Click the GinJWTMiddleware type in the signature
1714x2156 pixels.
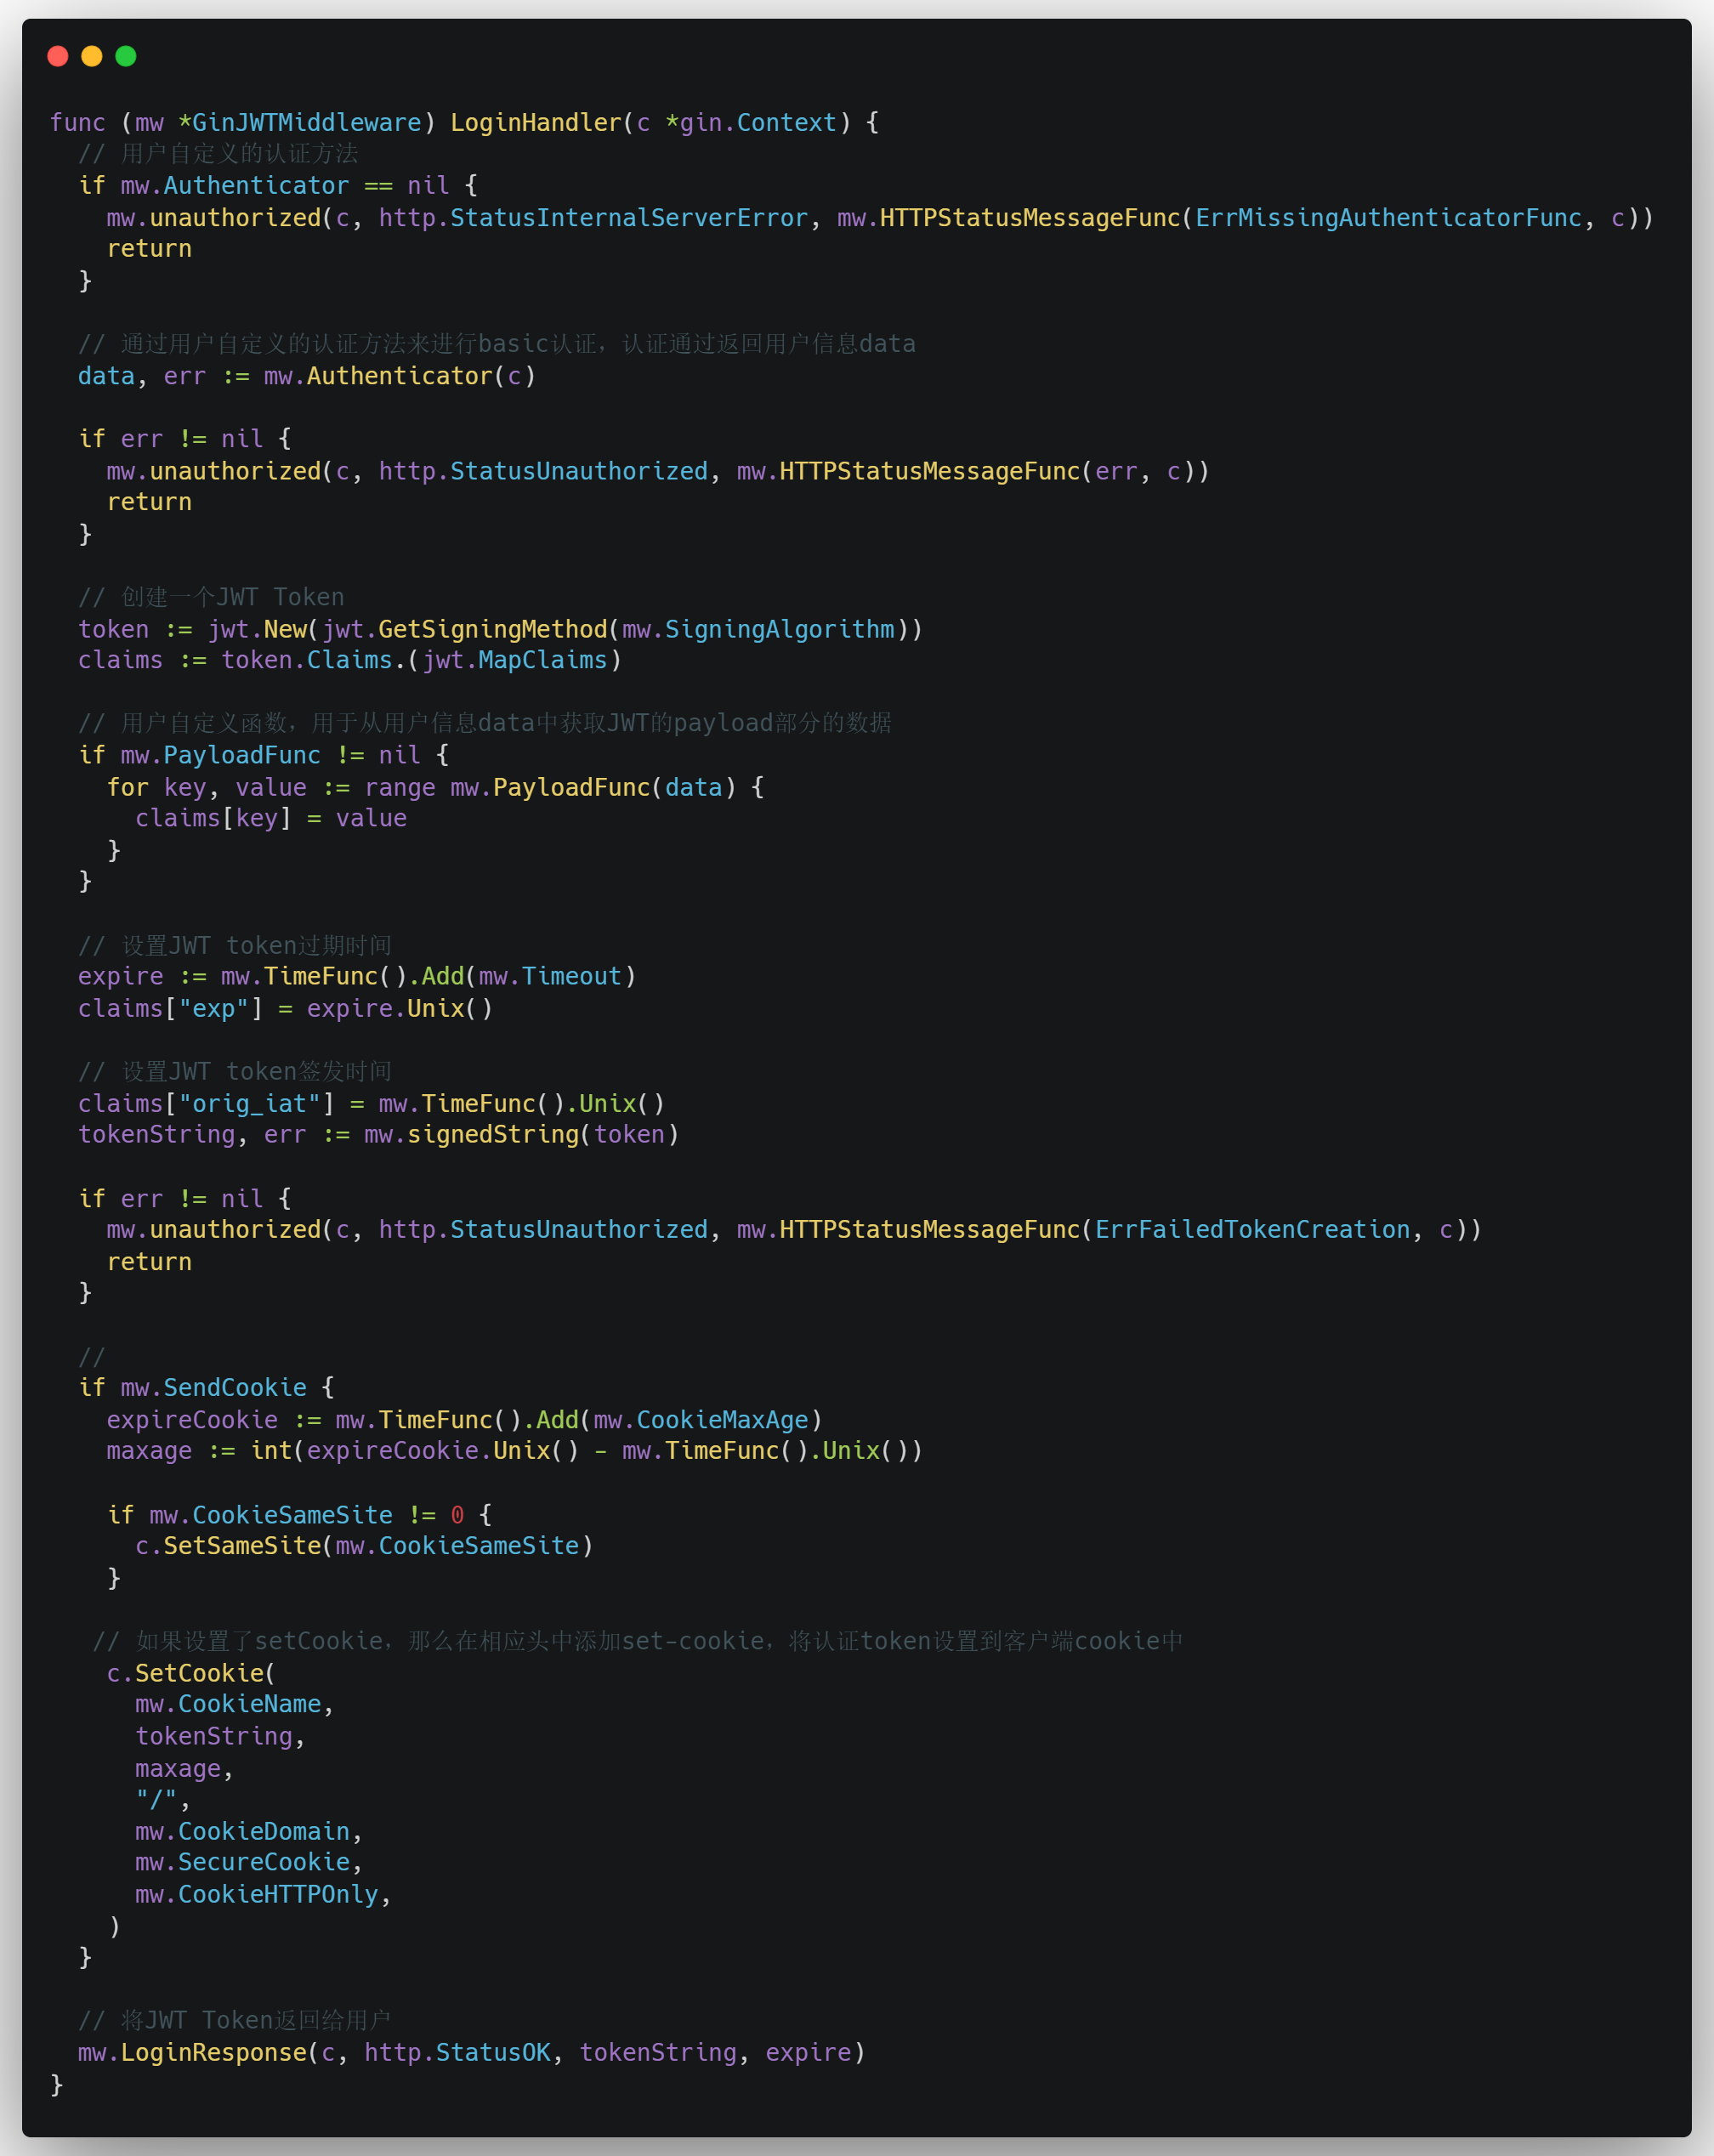point(306,123)
